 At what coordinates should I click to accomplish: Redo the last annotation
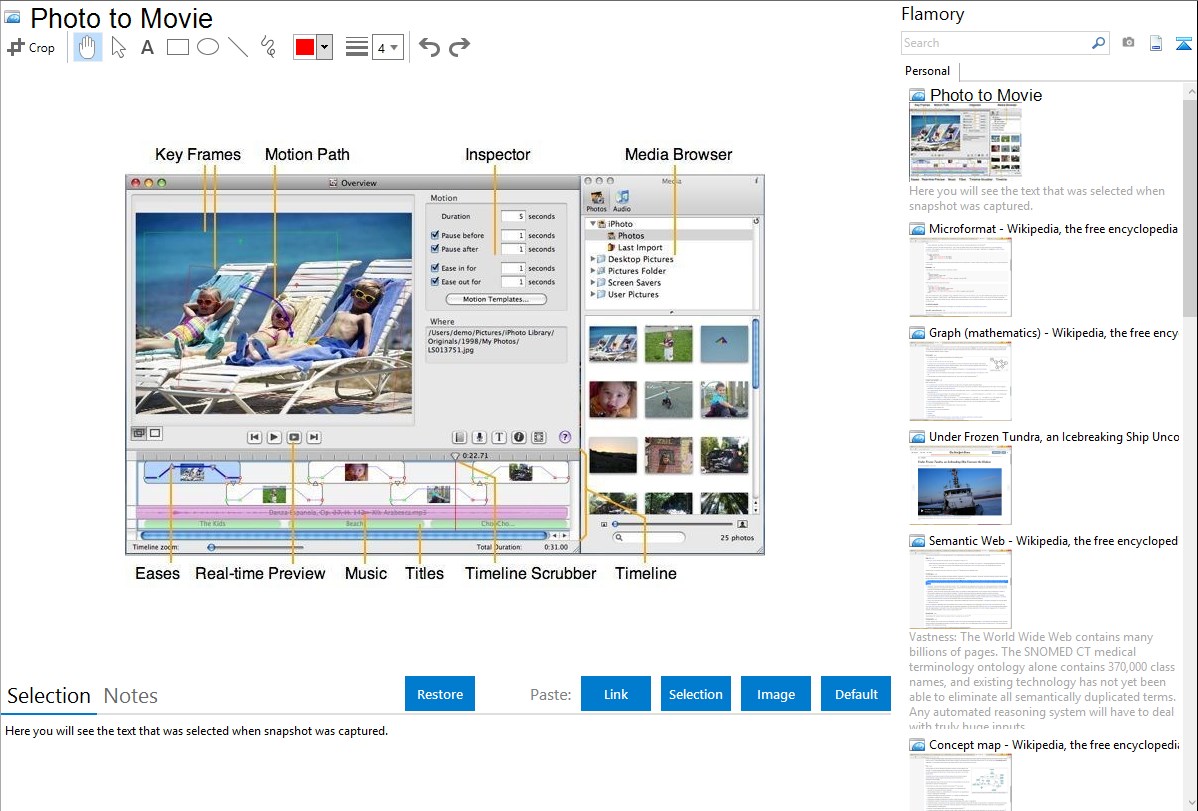pos(459,47)
